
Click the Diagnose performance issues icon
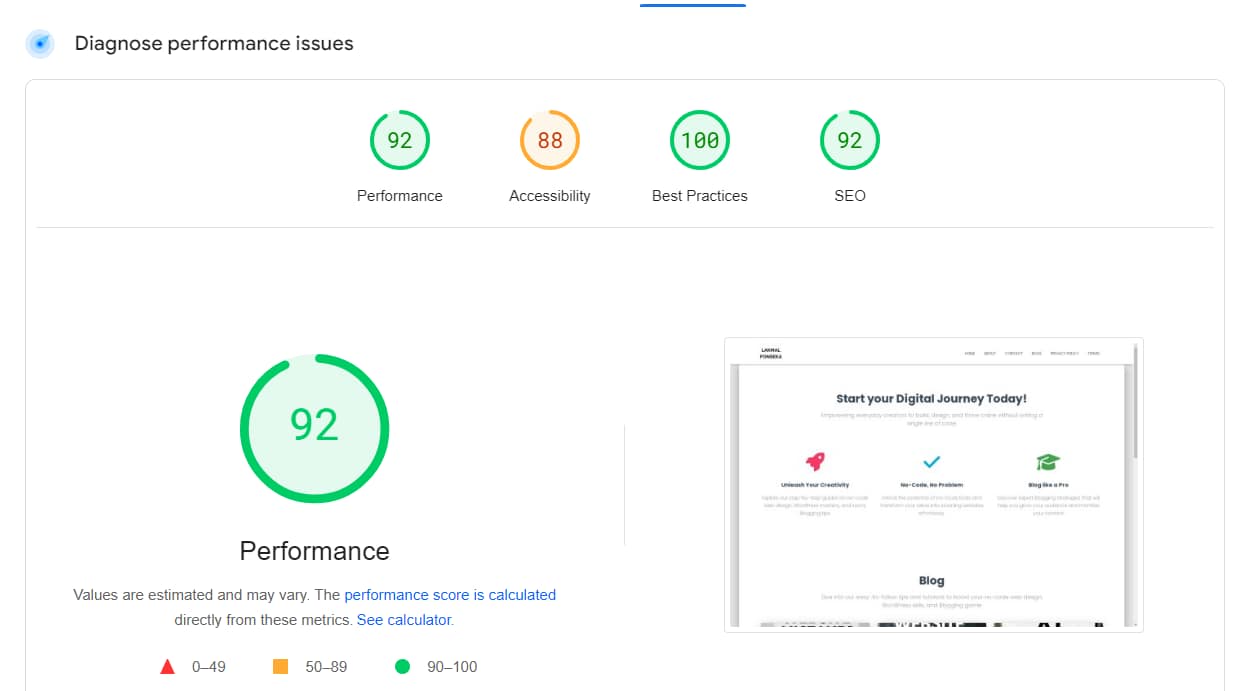point(39,43)
